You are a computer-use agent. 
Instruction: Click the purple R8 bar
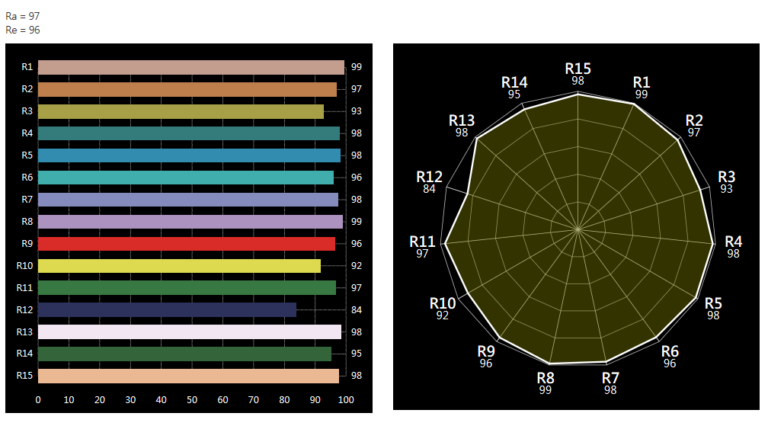point(190,222)
